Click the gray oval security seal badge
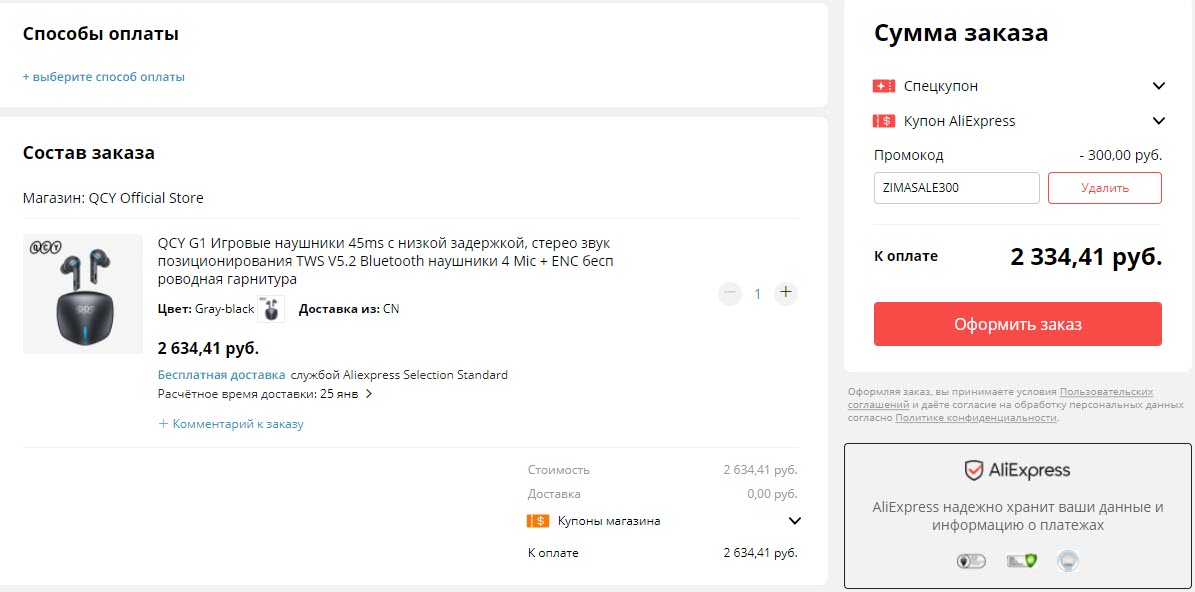 pos(970,561)
